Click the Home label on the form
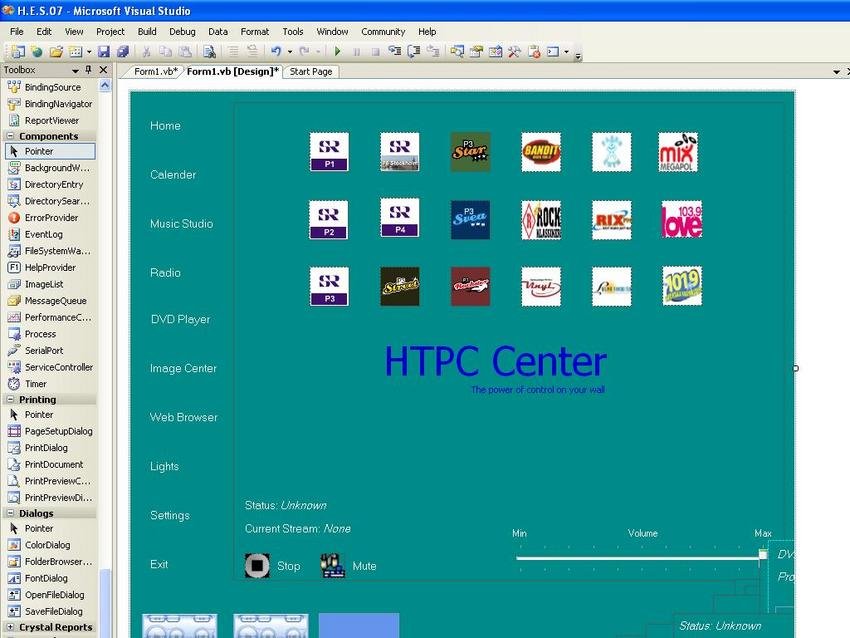The image size is (850, 638). pos(165,126)
